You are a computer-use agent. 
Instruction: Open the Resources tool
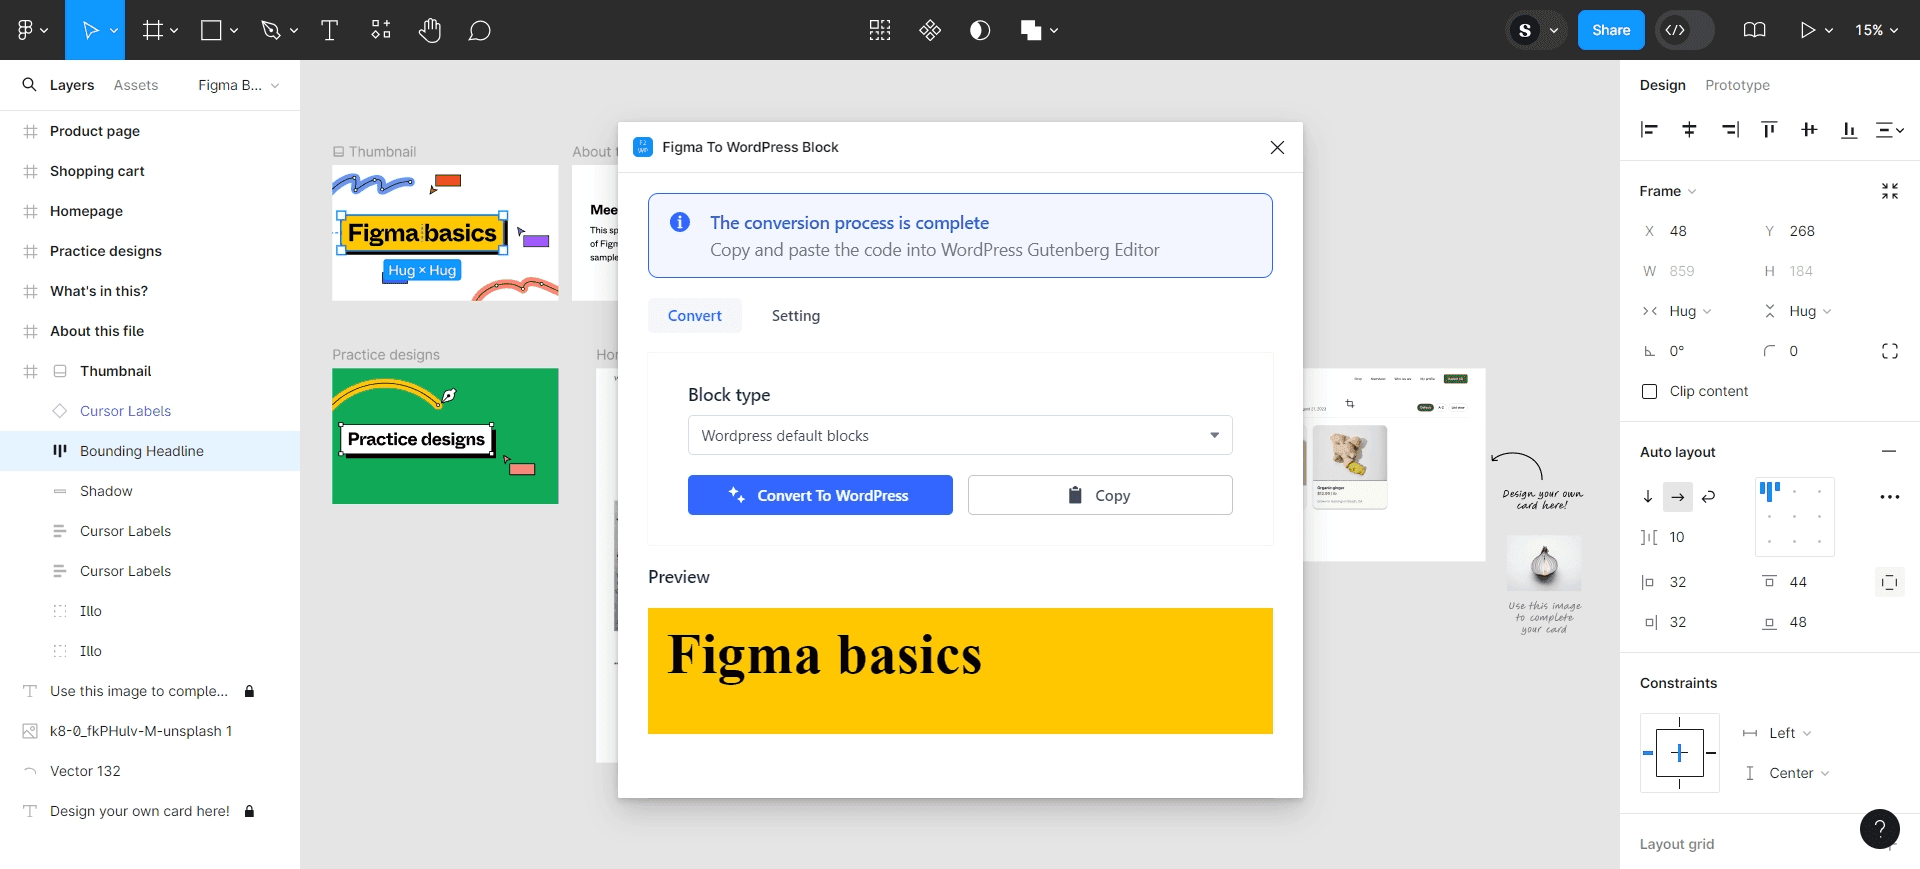(380, 30)
